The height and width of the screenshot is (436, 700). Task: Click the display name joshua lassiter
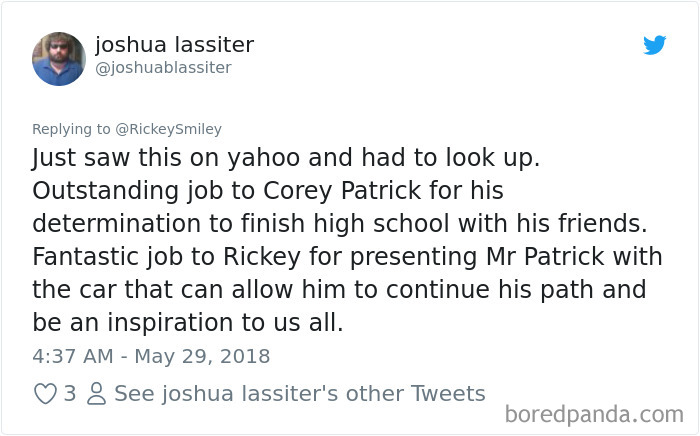pyautogui.click(x=174, y=44)
